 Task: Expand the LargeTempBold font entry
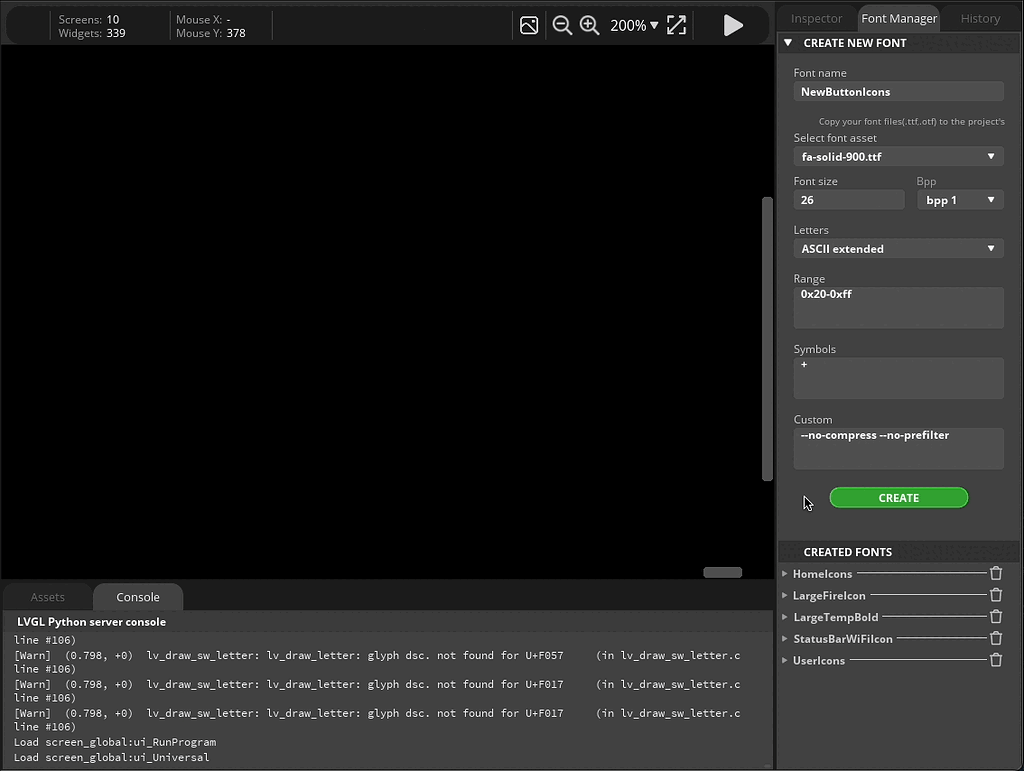[x=783, y=616]
